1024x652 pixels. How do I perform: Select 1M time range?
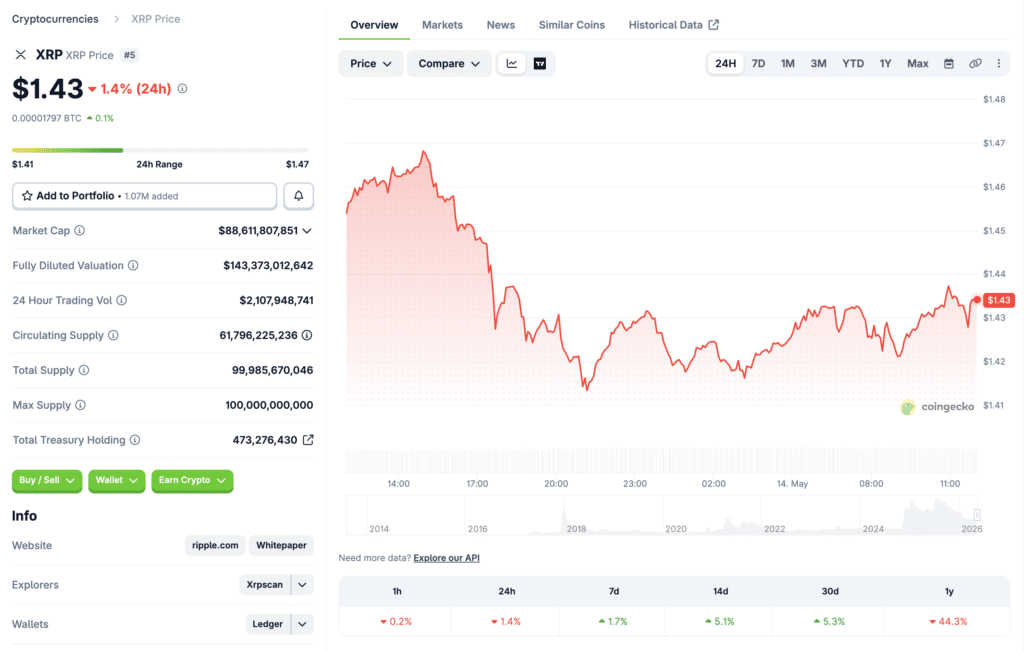tap(788, 63)
